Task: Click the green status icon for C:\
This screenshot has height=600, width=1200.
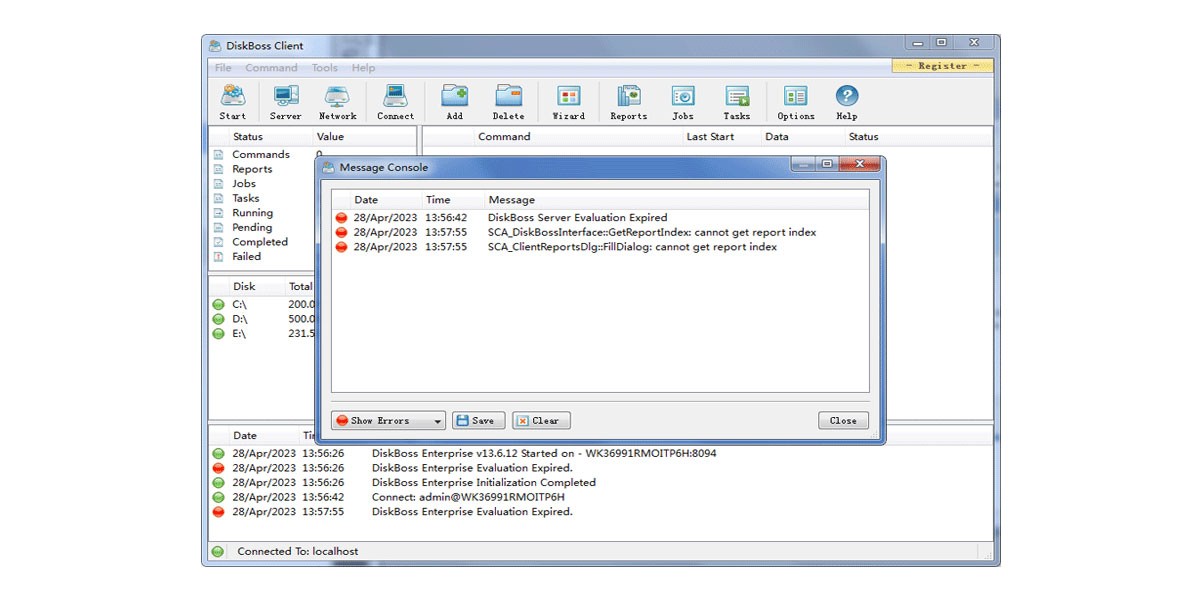Action: click(x=218, y=305)
